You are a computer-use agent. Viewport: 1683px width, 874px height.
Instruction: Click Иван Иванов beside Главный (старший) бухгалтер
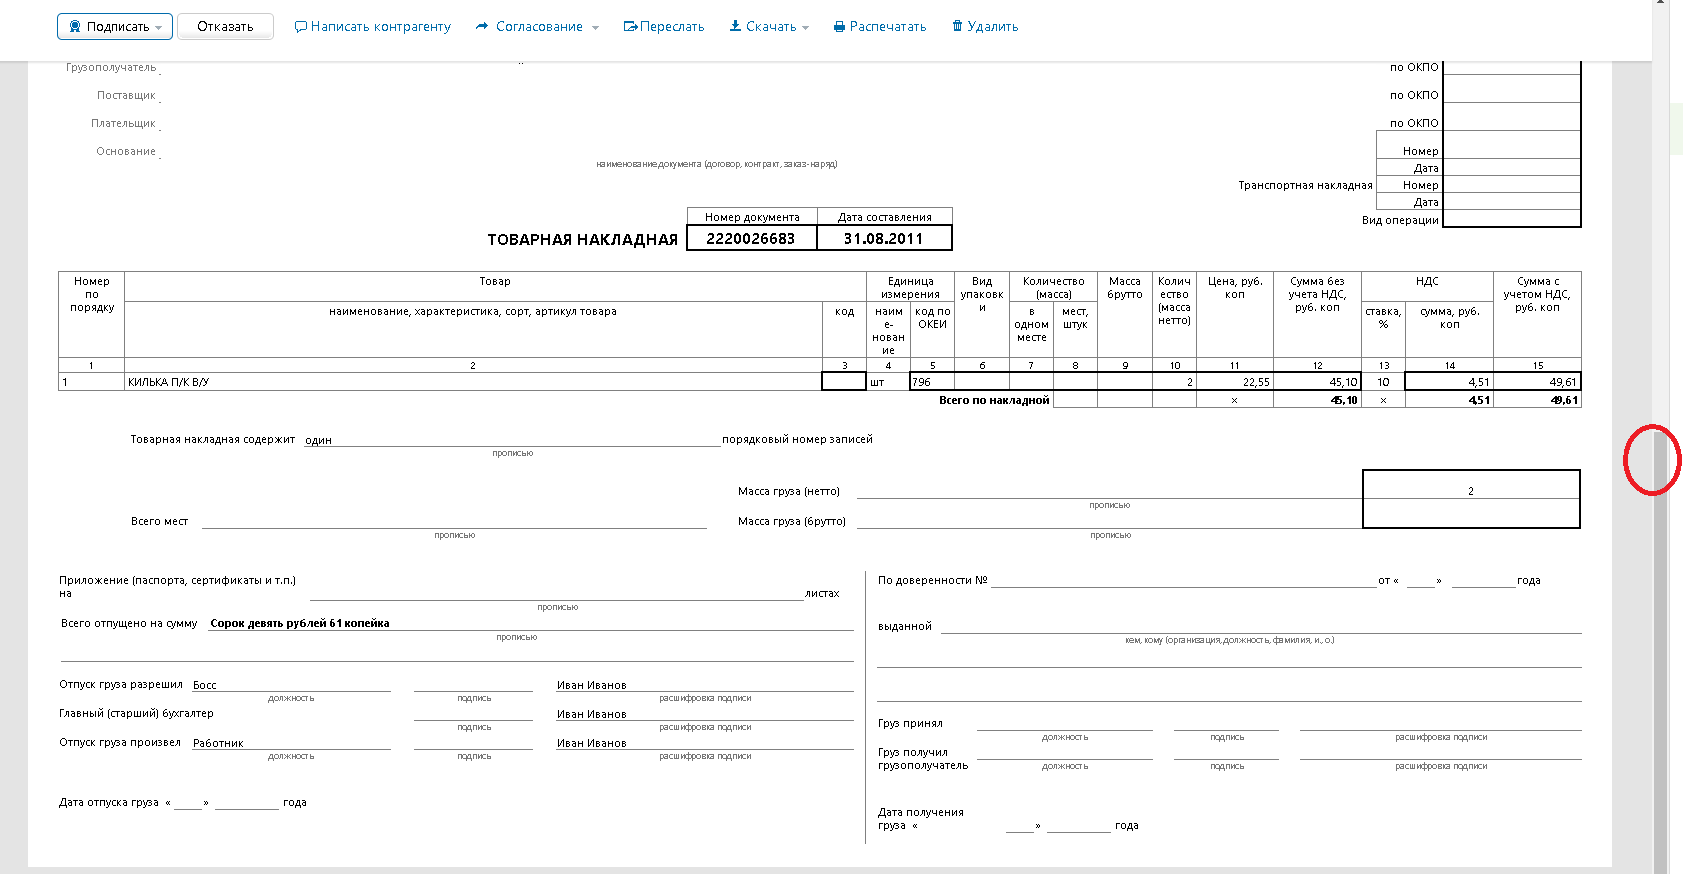click(592, 714)
